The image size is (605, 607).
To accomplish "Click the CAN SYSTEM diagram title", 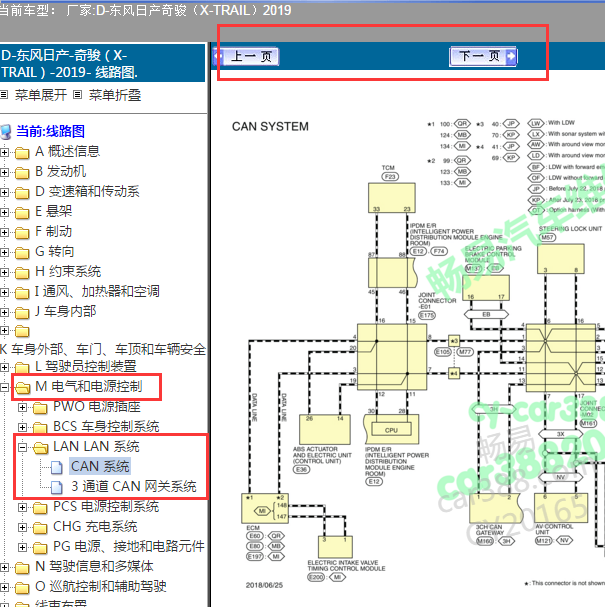I will pos(270,127).
